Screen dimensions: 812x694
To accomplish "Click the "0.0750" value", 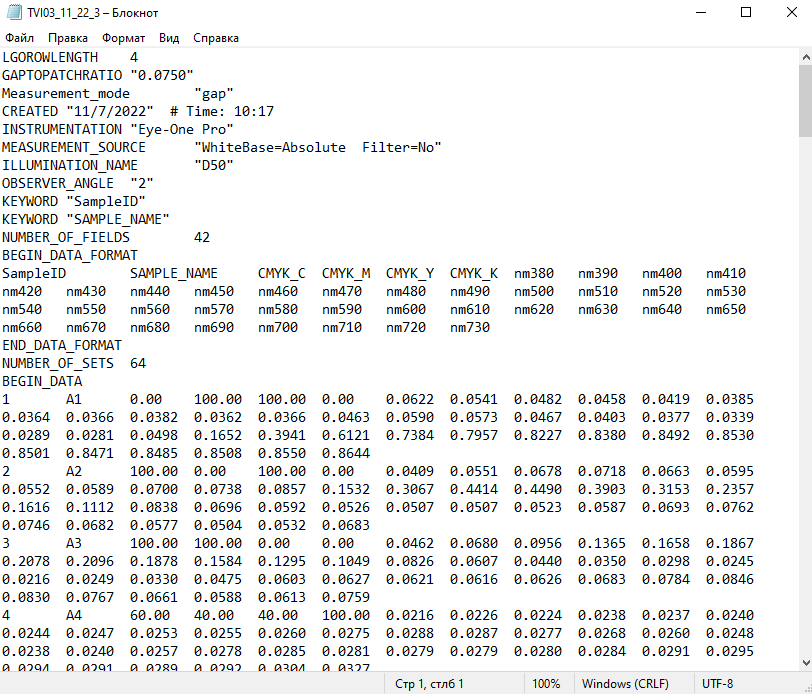I will point(162,75).
